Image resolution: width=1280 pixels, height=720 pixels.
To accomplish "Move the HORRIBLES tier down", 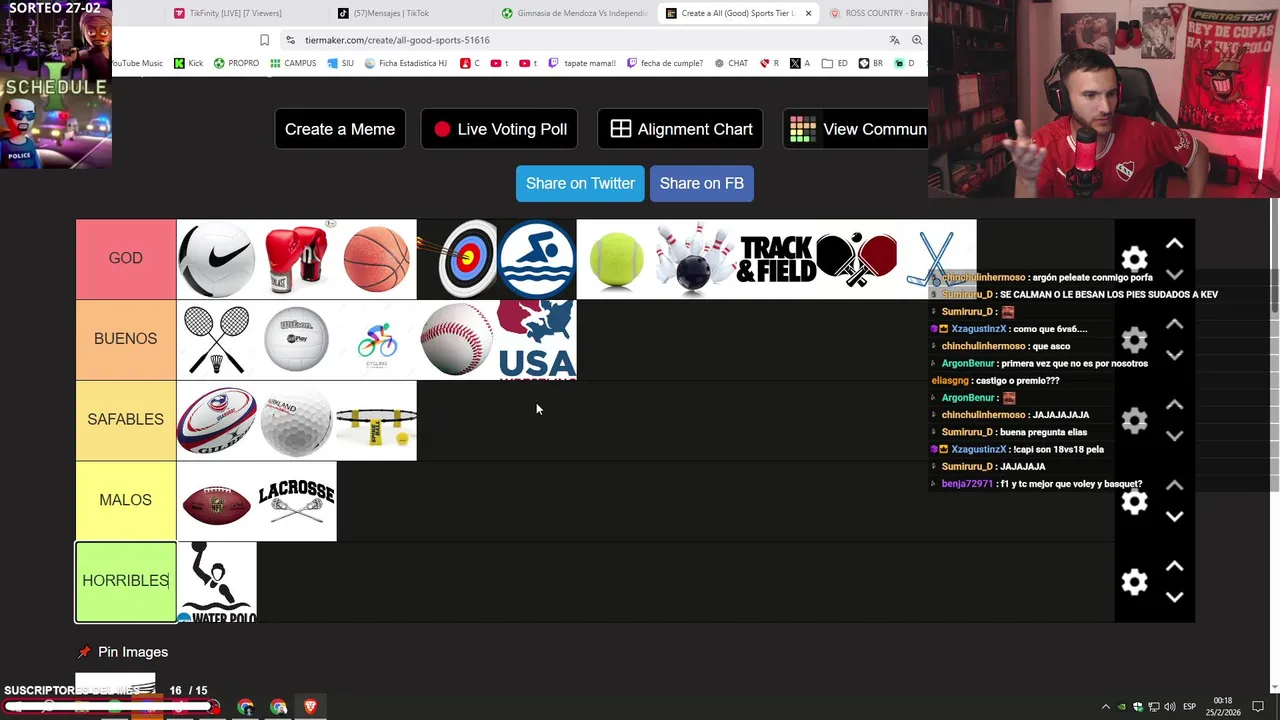I will click(x=1174, y=597).
